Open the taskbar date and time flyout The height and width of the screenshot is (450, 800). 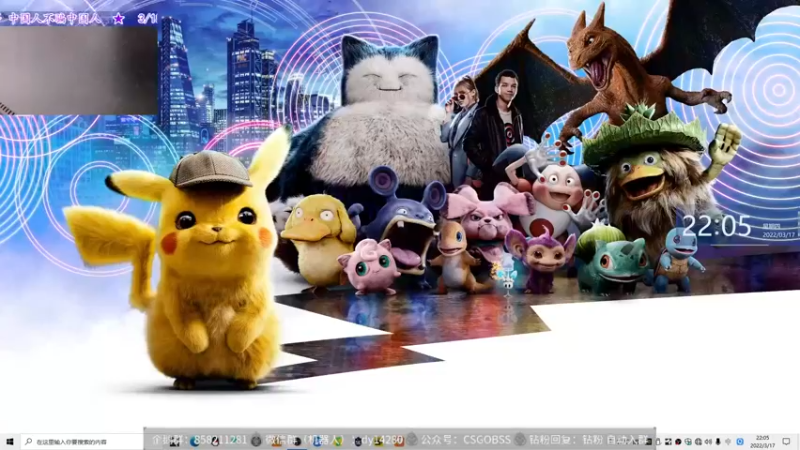pos(763,442)
